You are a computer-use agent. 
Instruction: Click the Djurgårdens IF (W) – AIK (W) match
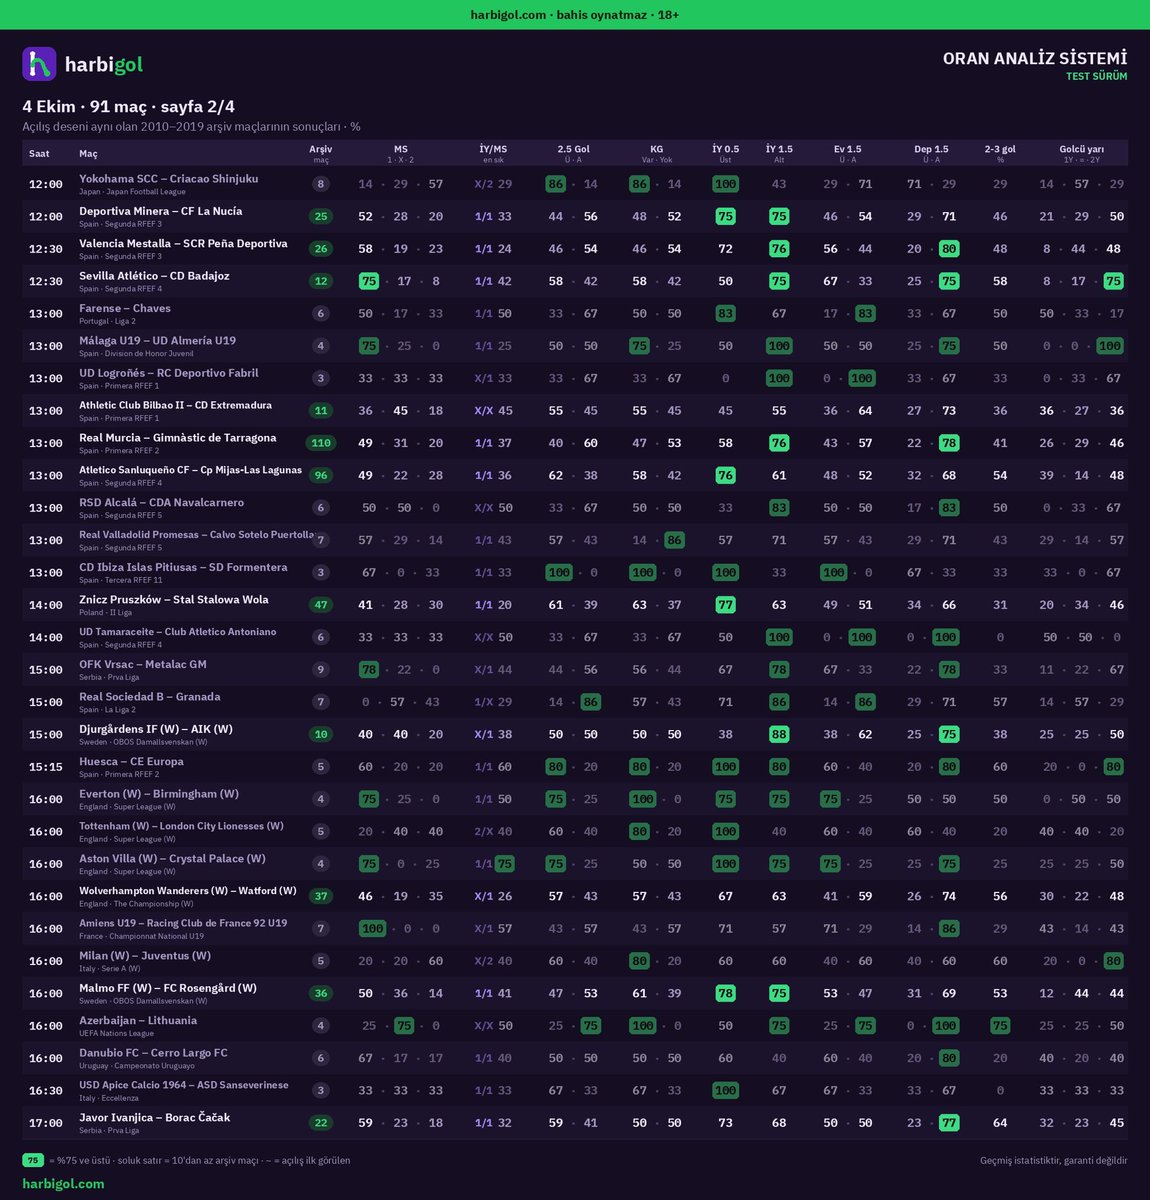pyautogui.click(x=155, y=729)
